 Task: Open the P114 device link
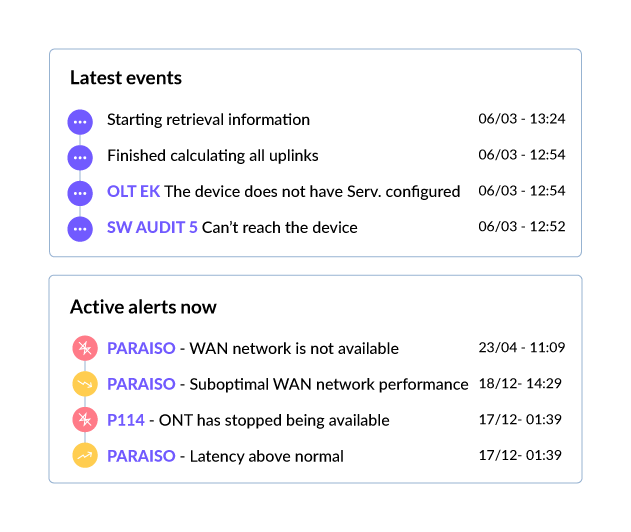click(x=126, y=420)
